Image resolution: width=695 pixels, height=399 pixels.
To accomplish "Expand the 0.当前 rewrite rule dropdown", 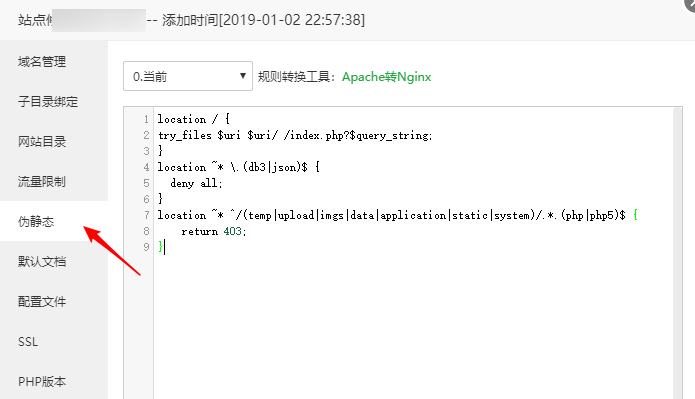I will [x=188, y=76].
